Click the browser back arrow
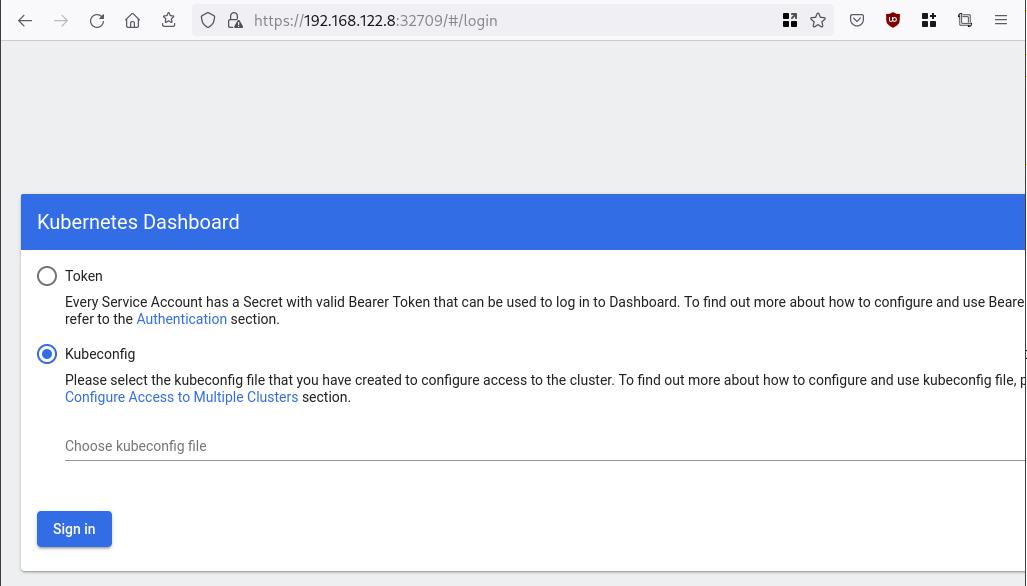The width and height of the screenshot is (1027, 586). (25, 20)
